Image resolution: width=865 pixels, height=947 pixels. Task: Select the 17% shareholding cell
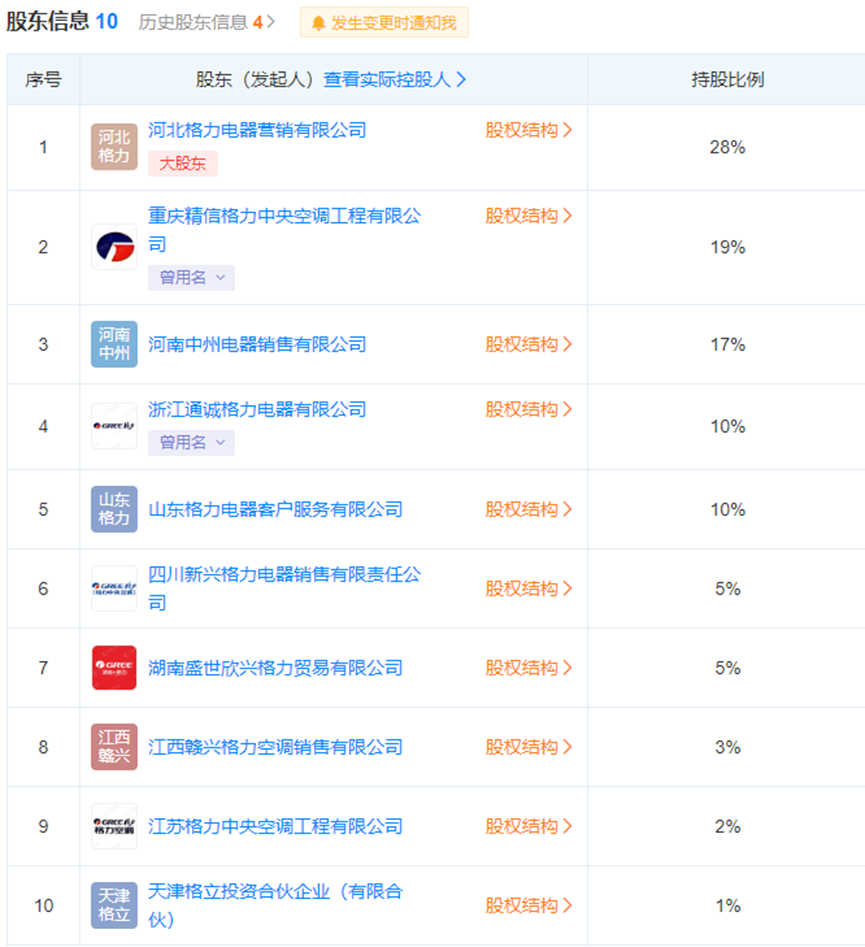click(x=727, y=344)
